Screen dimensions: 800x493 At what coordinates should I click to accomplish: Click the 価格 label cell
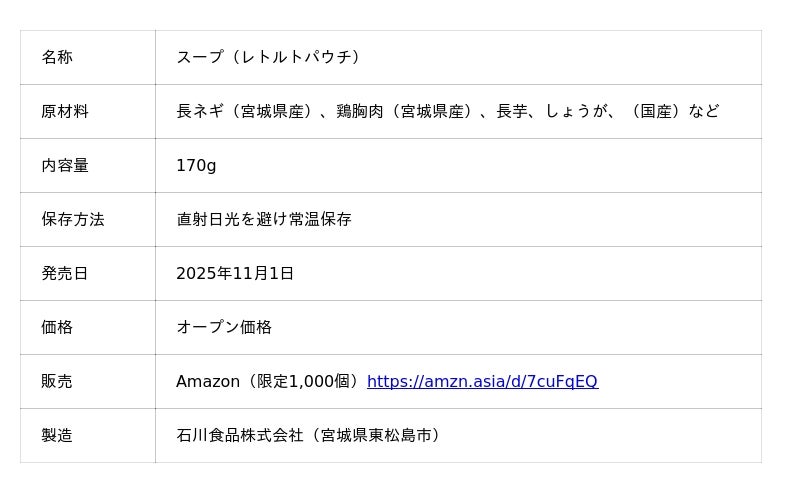57,327
